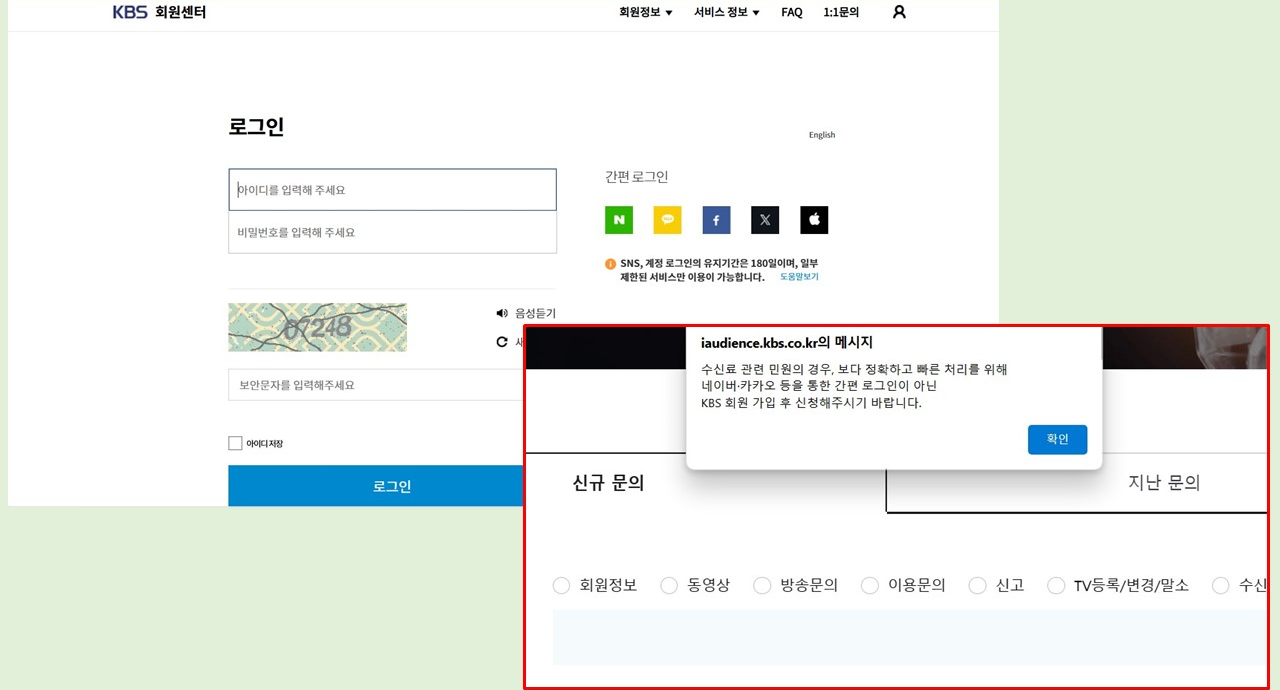Click the 간편 로그인 heading text
The height and width of the screenshot is (690, 1280).
[636, 177]
